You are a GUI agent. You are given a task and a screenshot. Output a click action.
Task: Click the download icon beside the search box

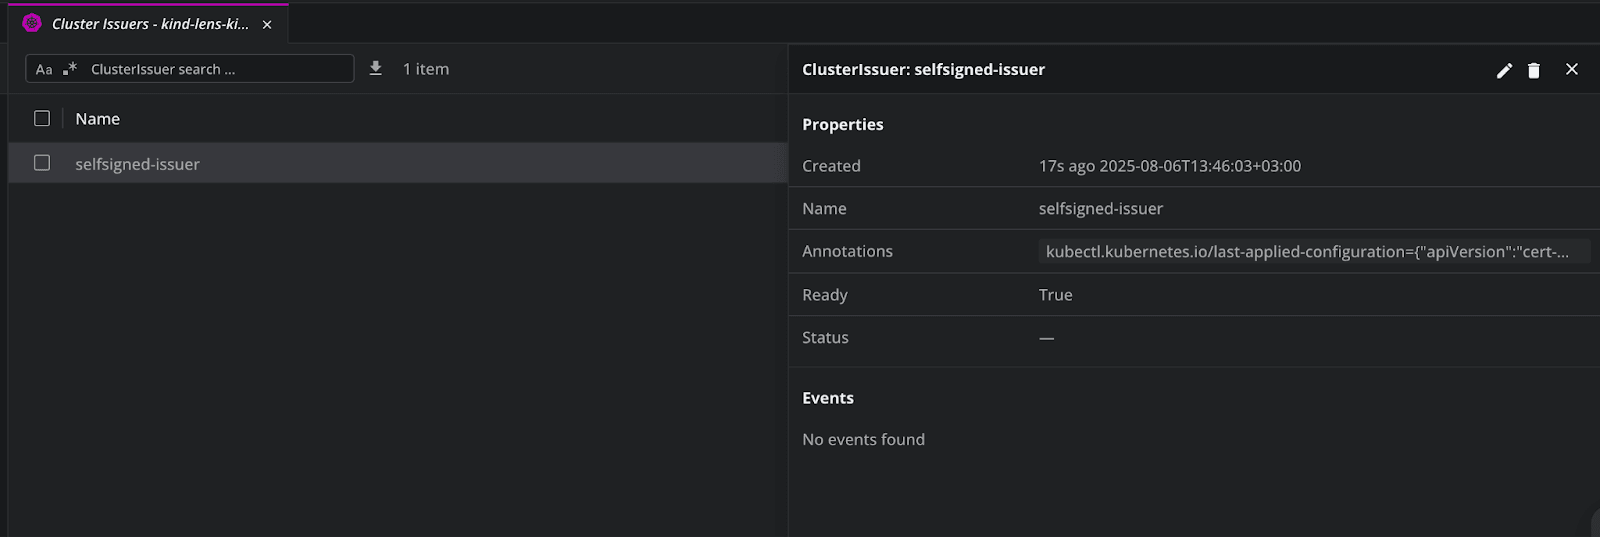tap(376, 68)
